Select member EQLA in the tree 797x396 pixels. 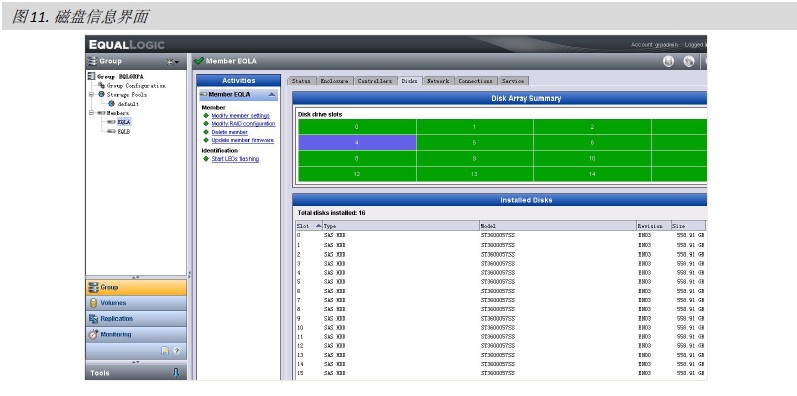point(124,122)
